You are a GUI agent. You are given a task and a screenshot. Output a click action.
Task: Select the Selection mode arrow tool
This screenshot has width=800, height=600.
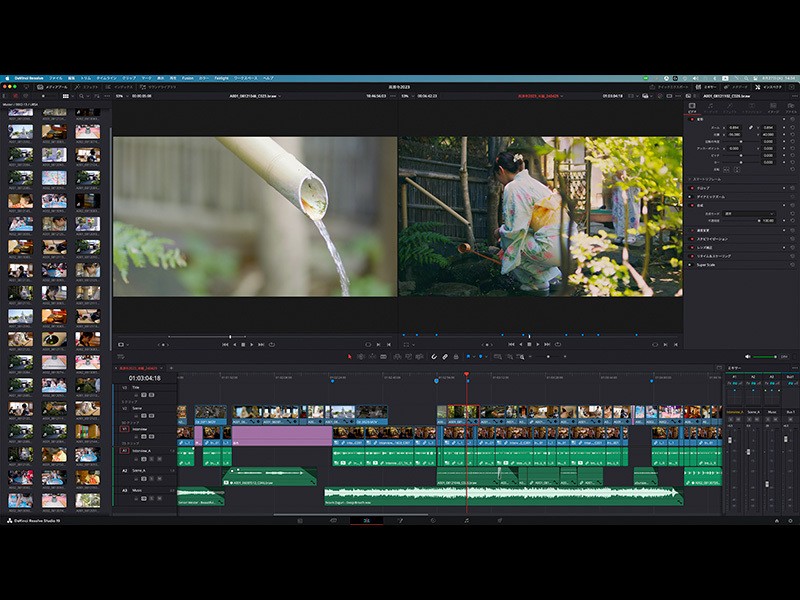coord(349,356)
